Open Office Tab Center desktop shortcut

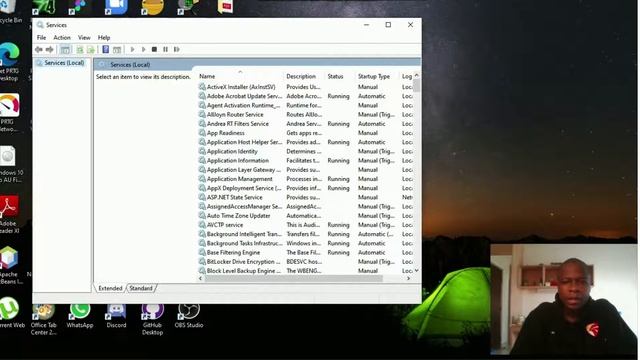click(x=44, y=320)
